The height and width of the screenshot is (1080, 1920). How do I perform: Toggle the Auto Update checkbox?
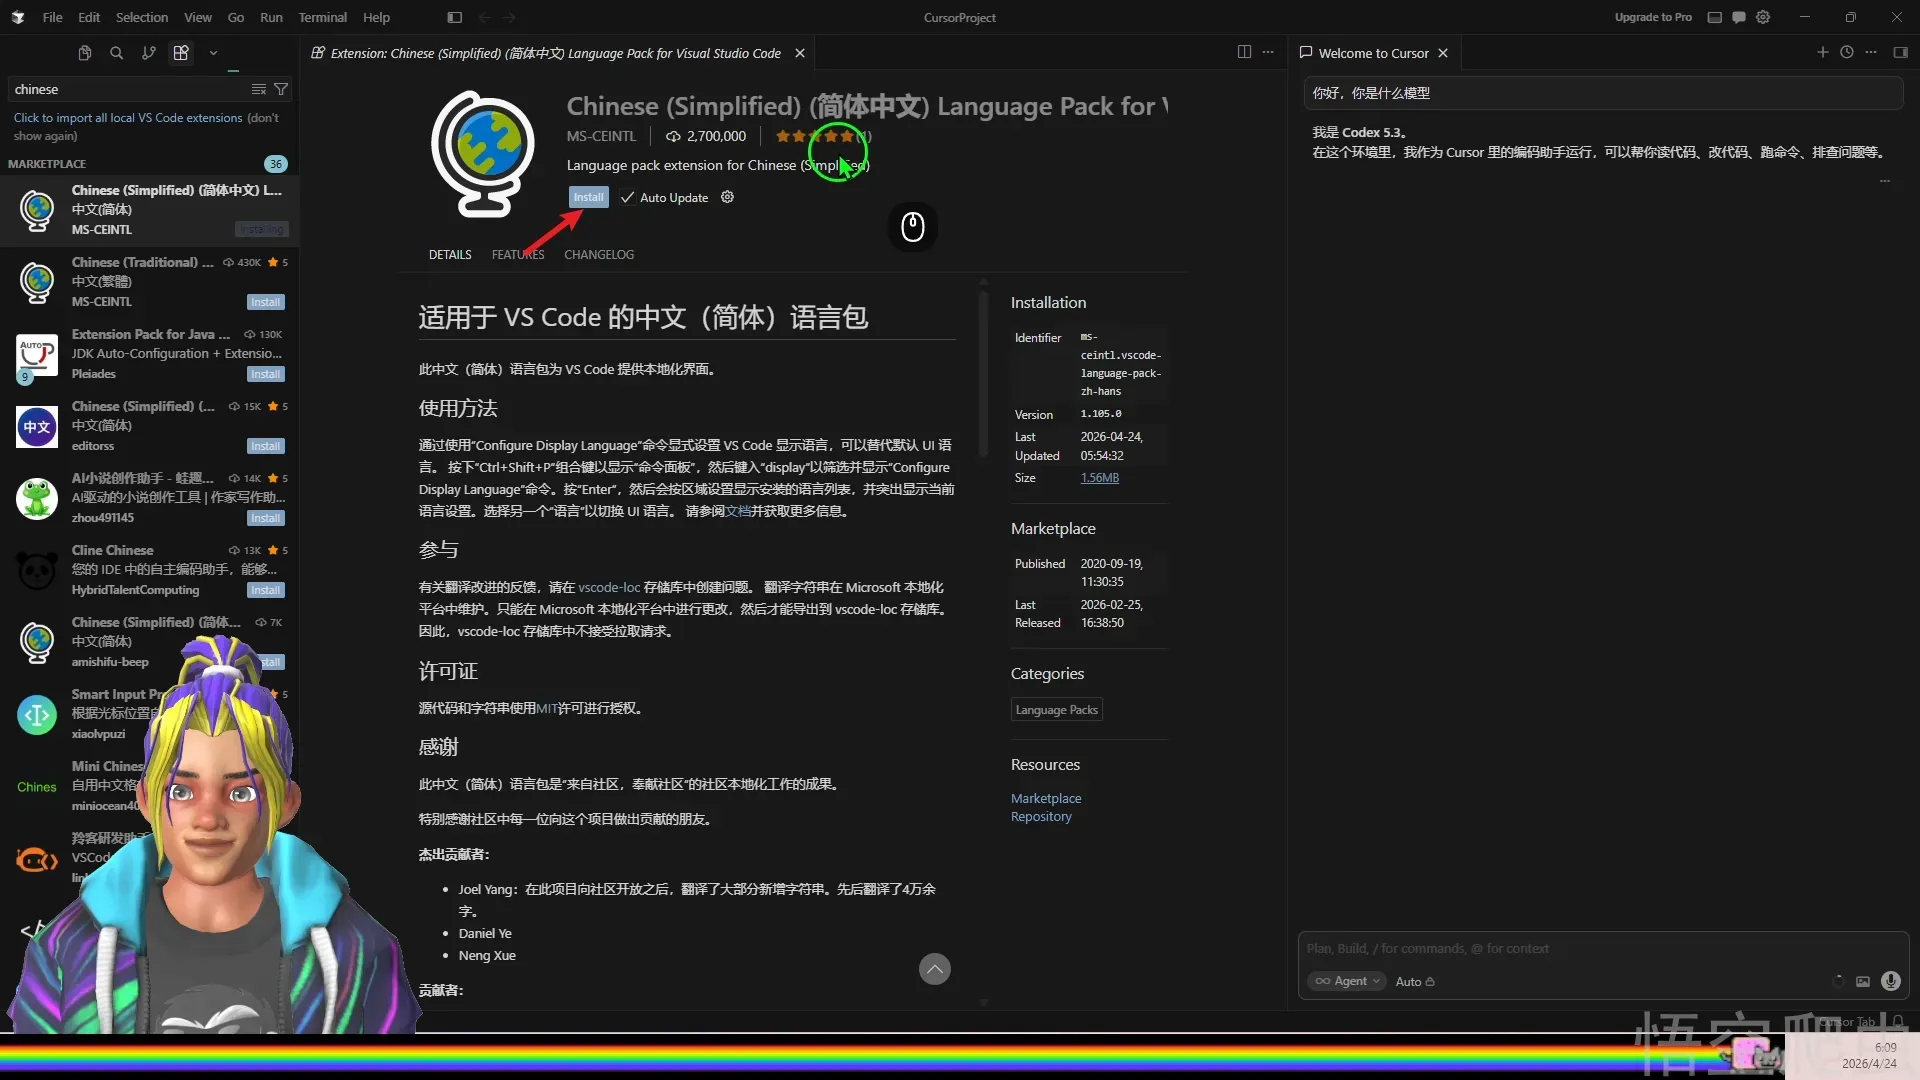[628, 197]
